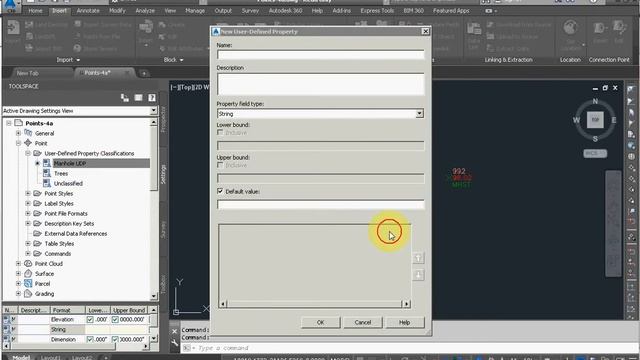This screenshot has height=360, width=640.
Task: Switch to the New Tab drawing tab
Action: tap(27, 73)
